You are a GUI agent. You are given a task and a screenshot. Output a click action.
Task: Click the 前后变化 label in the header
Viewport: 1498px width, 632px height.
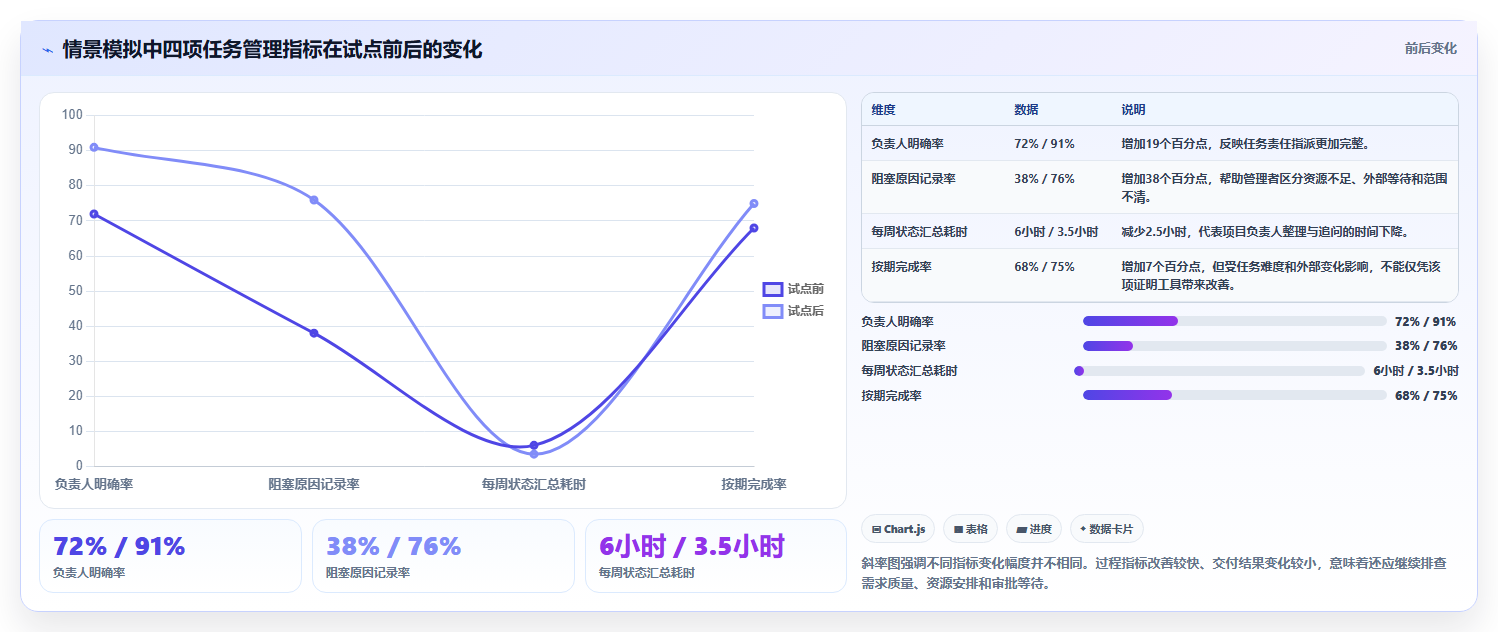tap(1430, 48)
